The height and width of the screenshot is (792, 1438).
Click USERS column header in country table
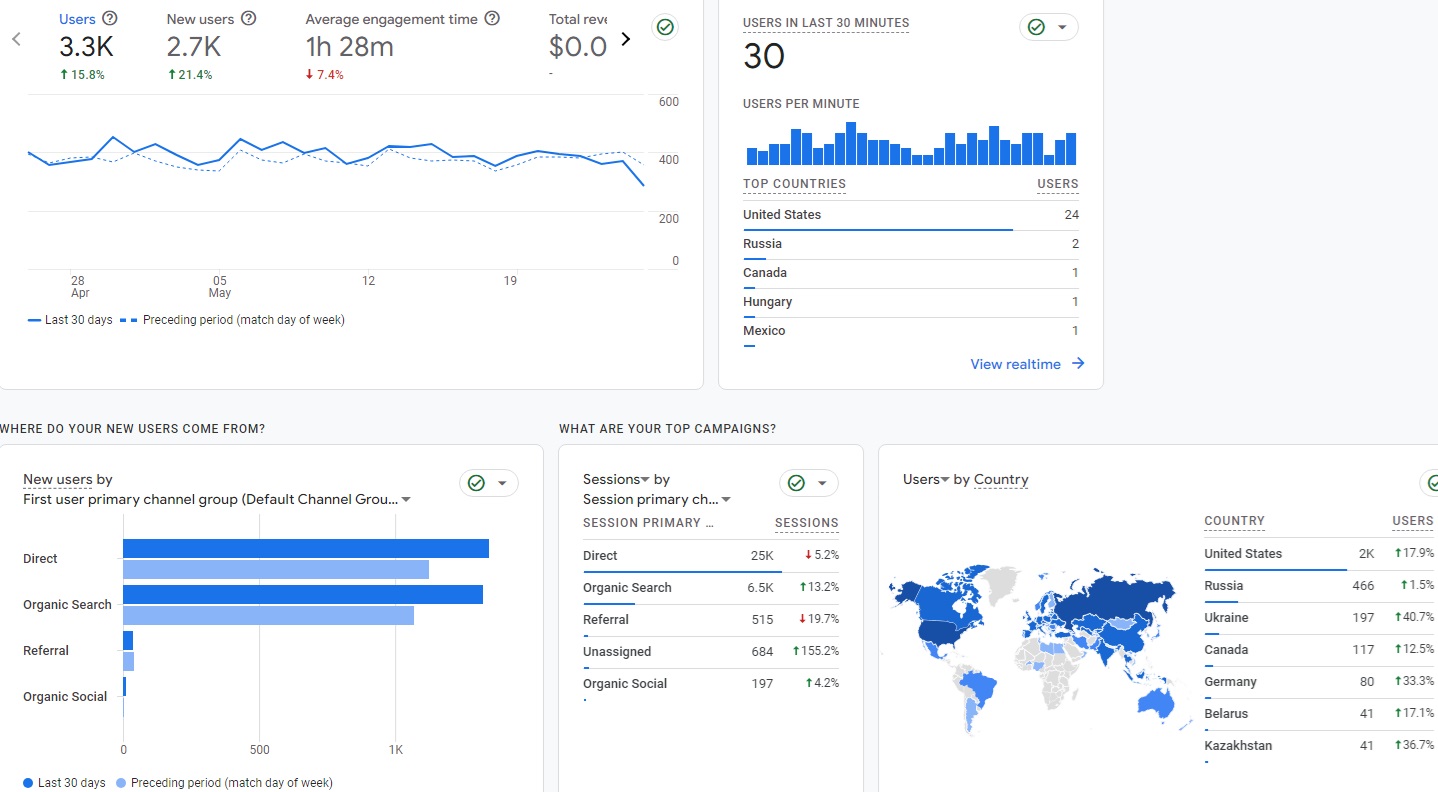[x=1413, y=520]
